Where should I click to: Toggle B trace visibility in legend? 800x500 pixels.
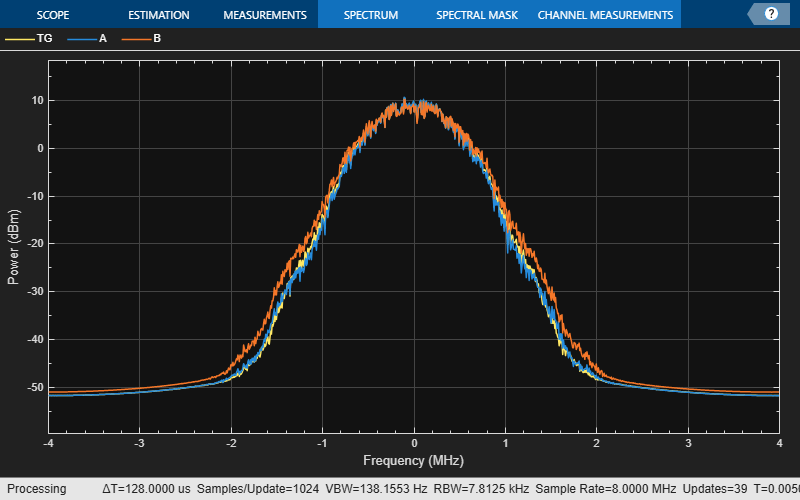tap(157, 39)
